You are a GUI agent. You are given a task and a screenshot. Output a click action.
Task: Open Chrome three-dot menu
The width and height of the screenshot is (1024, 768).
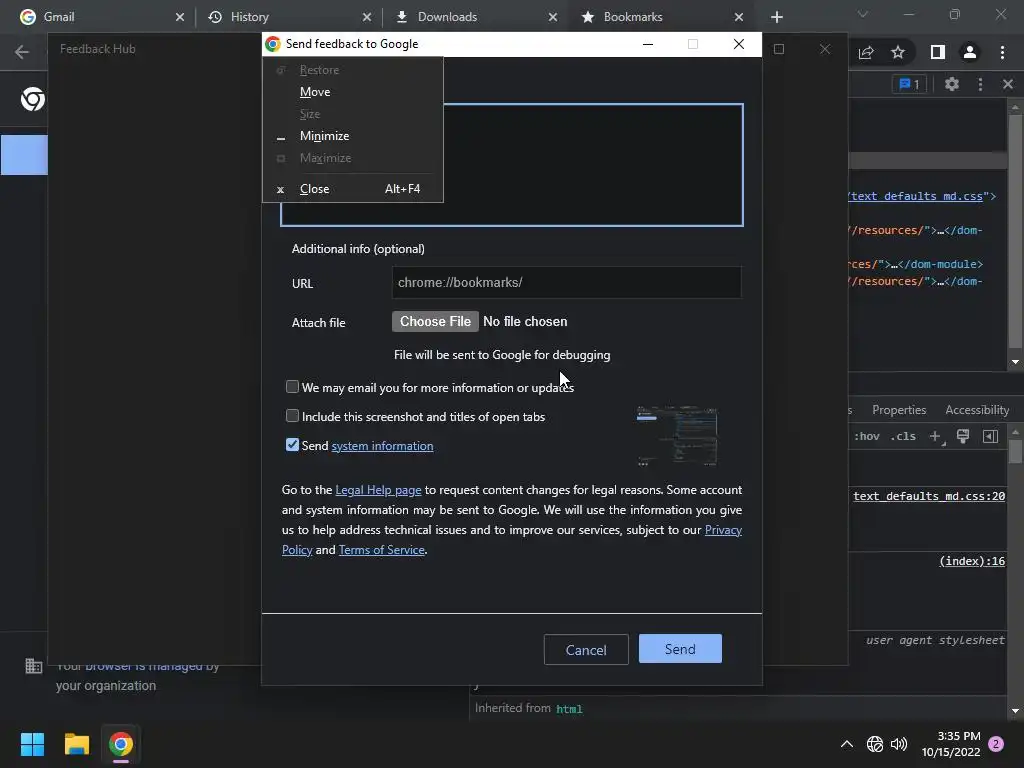coord(1002,52)
